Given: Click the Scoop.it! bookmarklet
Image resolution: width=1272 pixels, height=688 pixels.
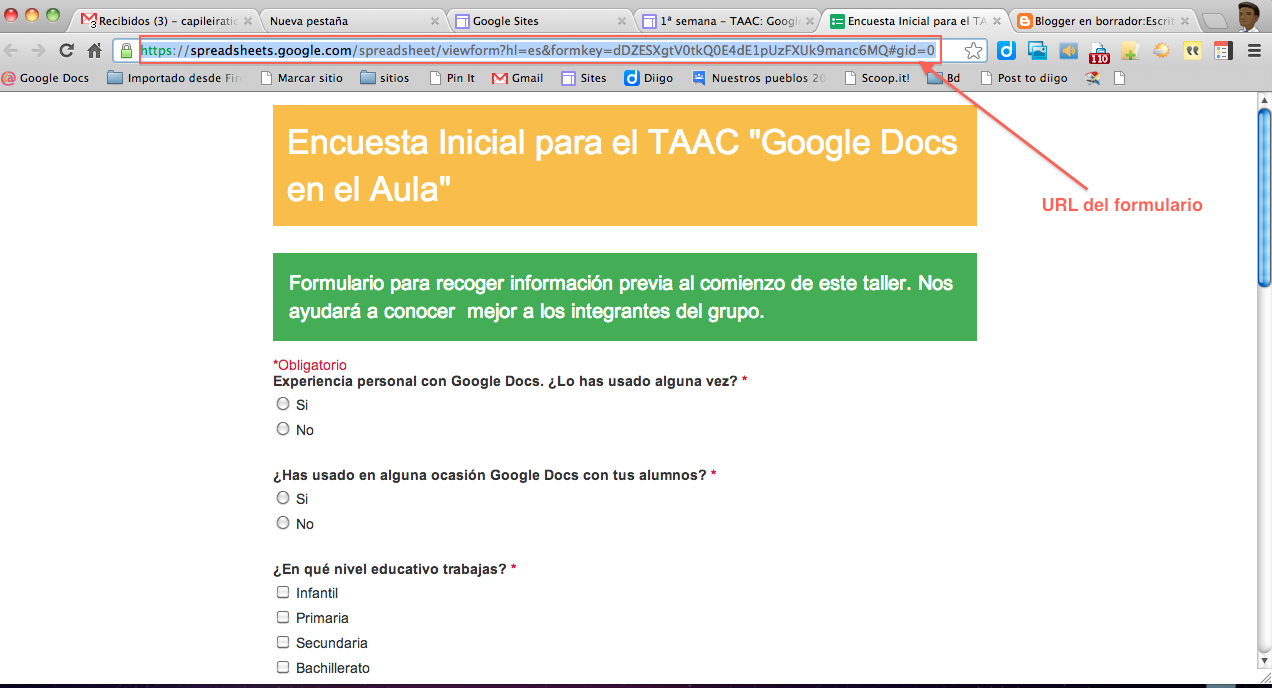Looking at the screenshot, I should coord(877,78).
